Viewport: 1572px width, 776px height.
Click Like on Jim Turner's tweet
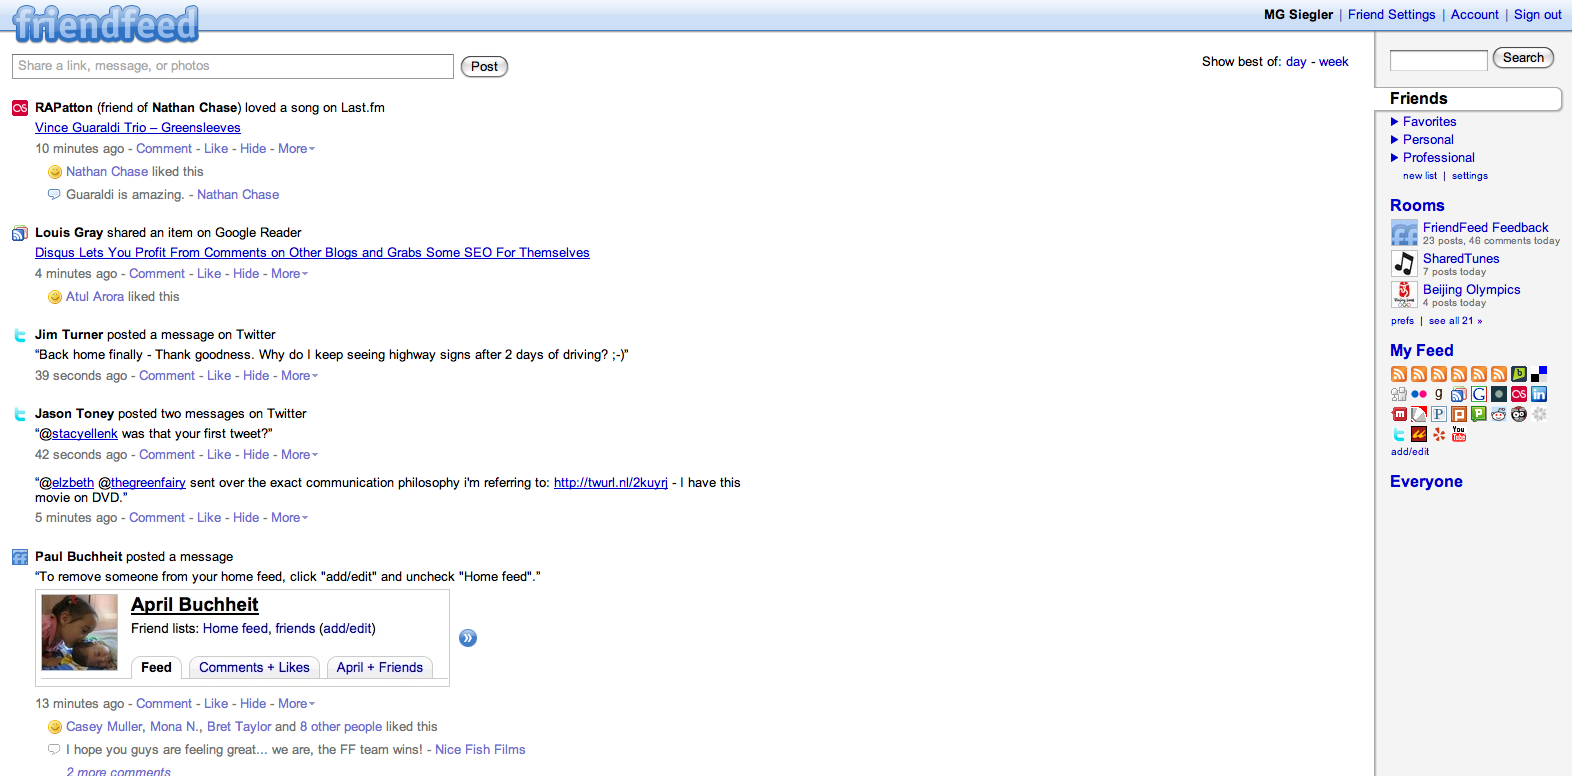point(219,375)
